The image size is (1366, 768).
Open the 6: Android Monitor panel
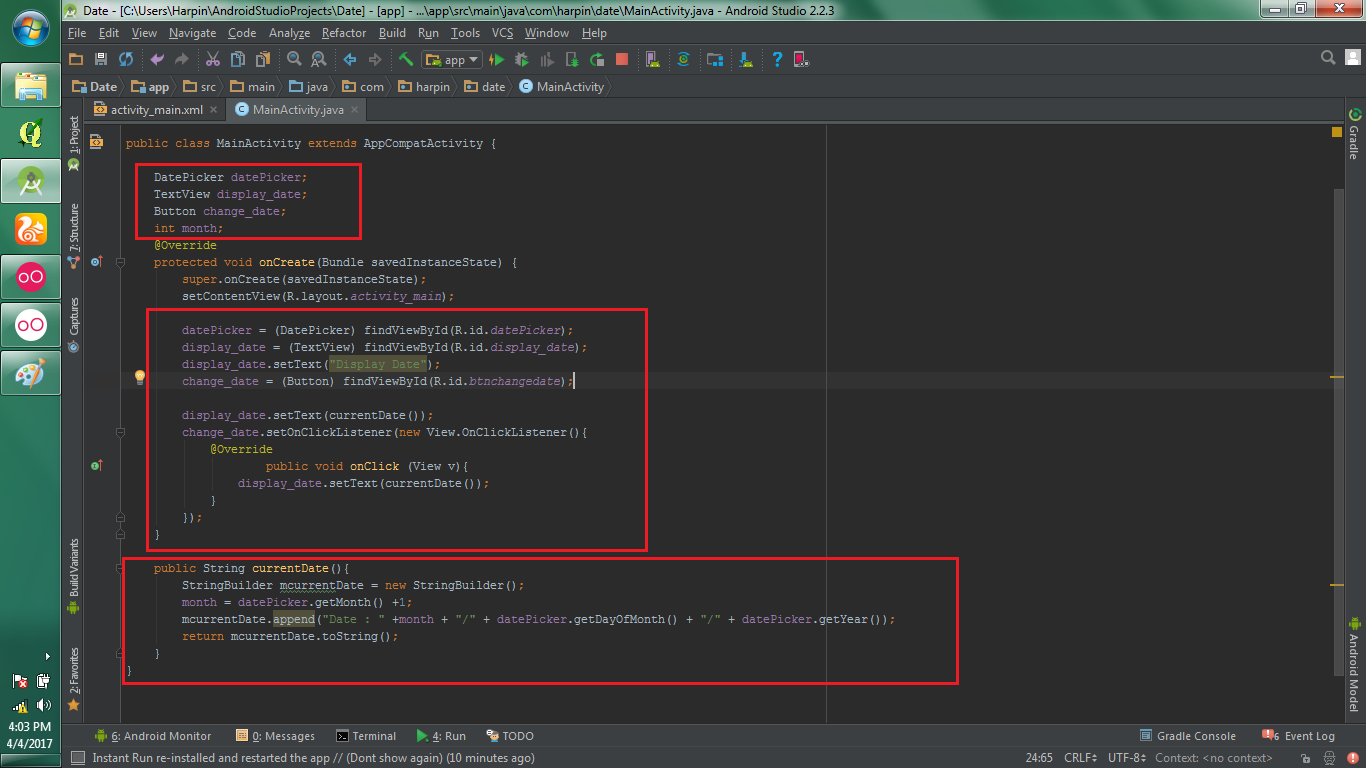153,736
